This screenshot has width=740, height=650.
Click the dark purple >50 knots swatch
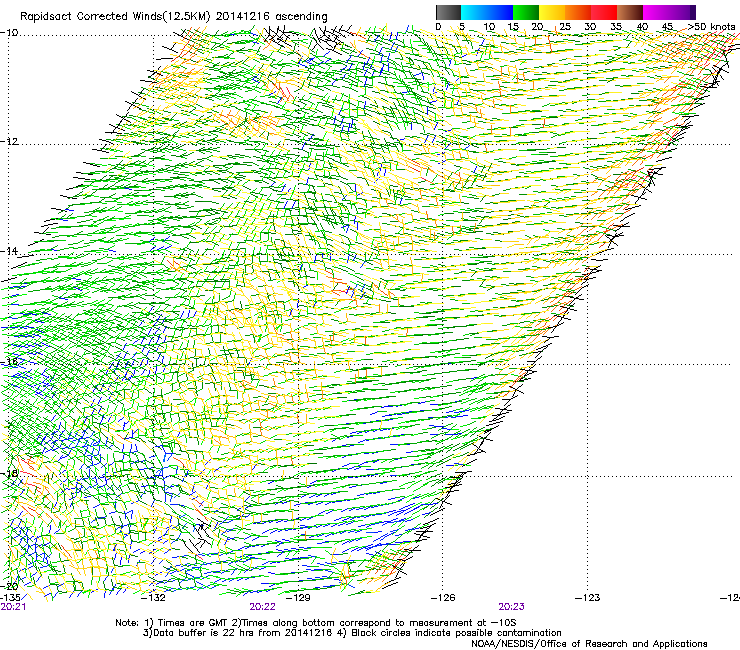693,12
